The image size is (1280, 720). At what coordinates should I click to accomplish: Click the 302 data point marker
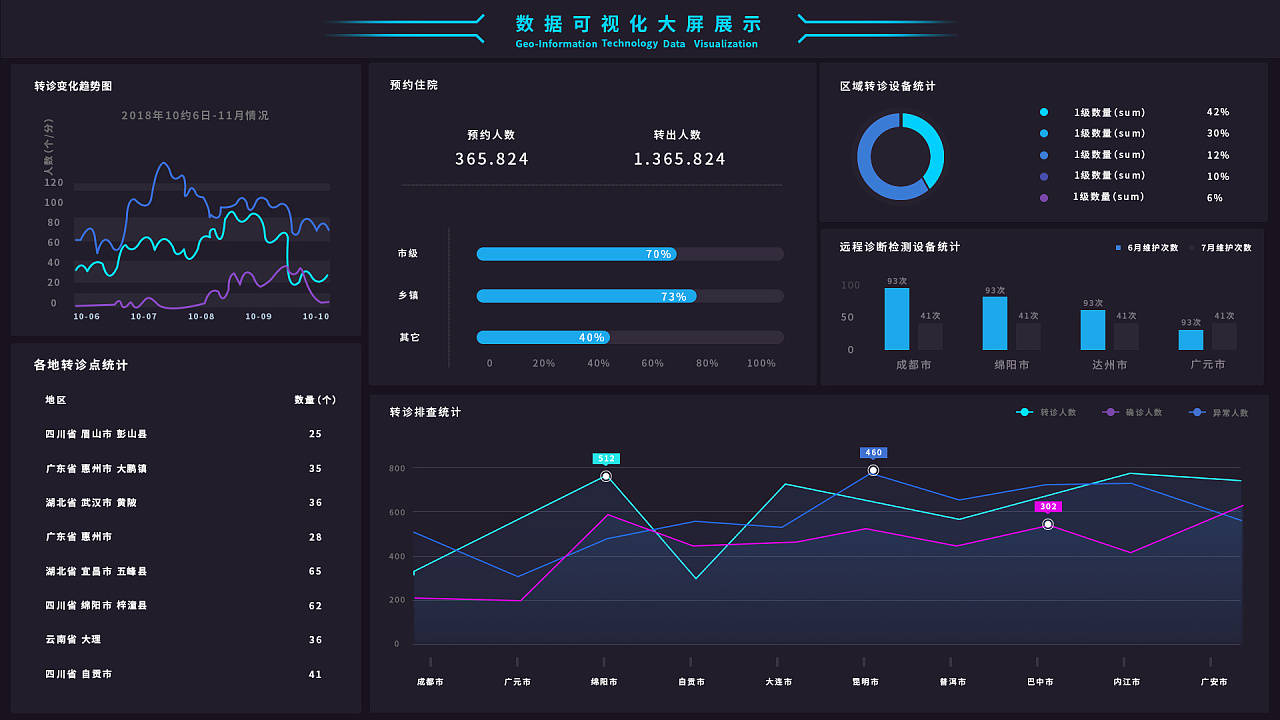(x=1048, y=524)
